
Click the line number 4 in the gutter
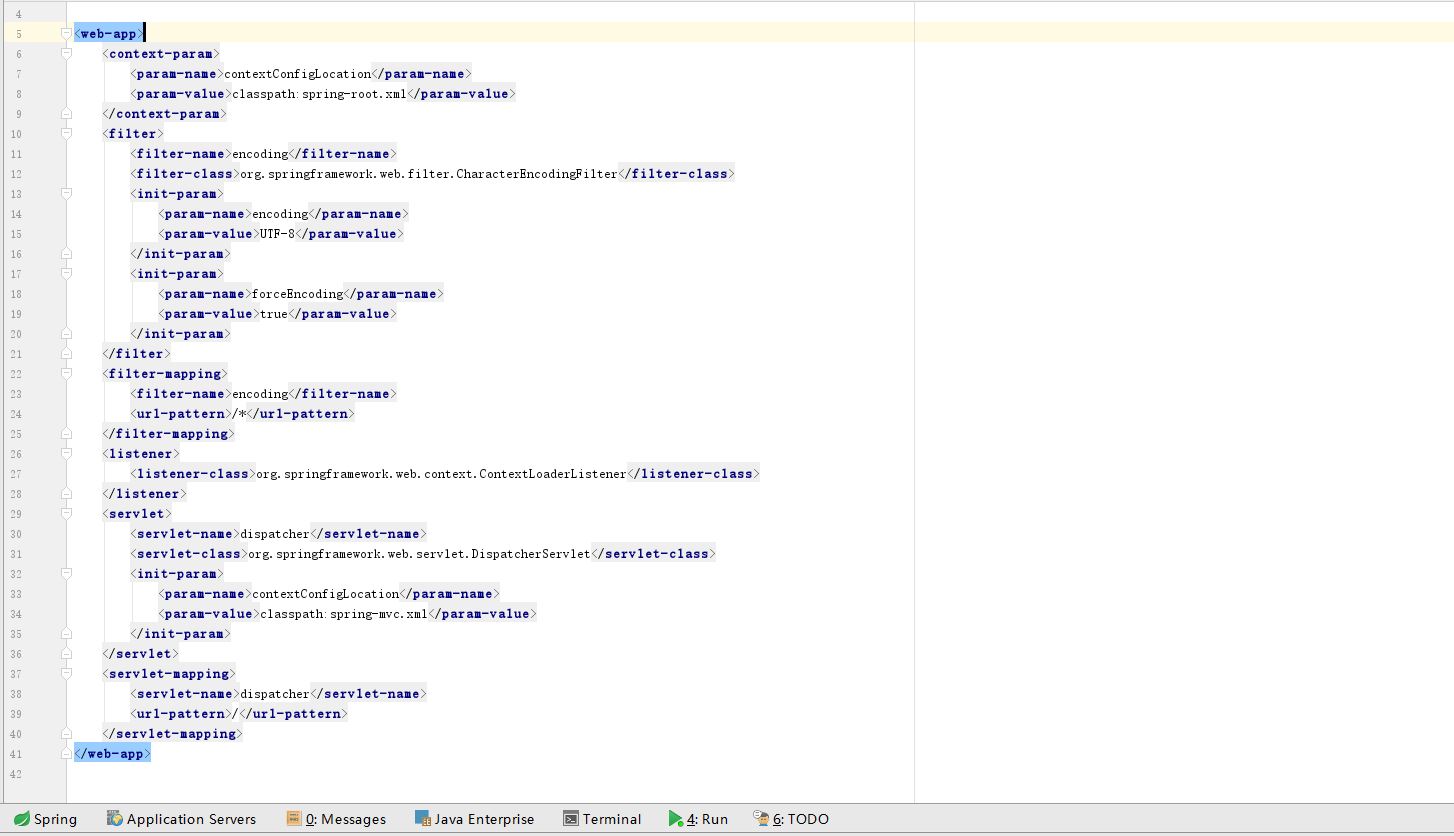(19, 14)
